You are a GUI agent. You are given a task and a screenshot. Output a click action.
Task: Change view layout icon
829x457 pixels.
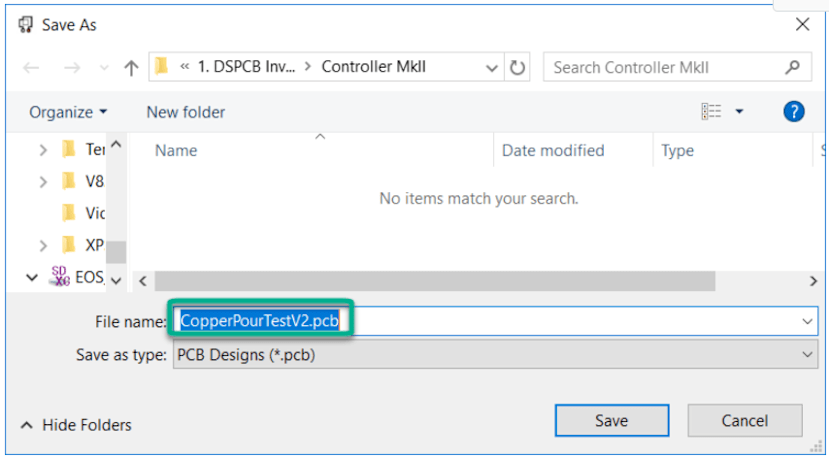tap(711, 111)
